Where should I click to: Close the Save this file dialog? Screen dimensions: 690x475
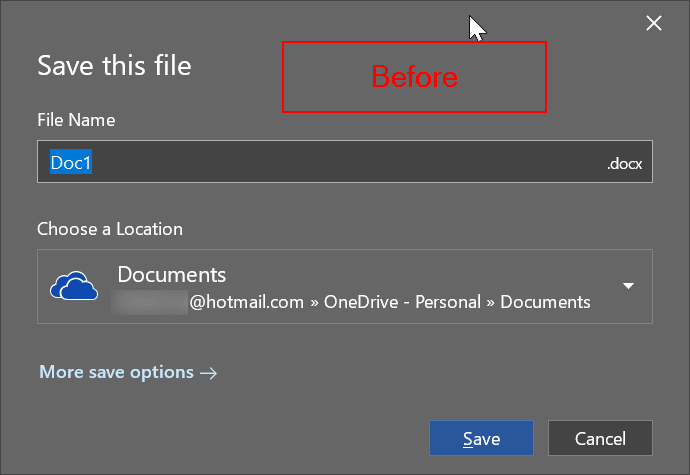tap(654, 23)
